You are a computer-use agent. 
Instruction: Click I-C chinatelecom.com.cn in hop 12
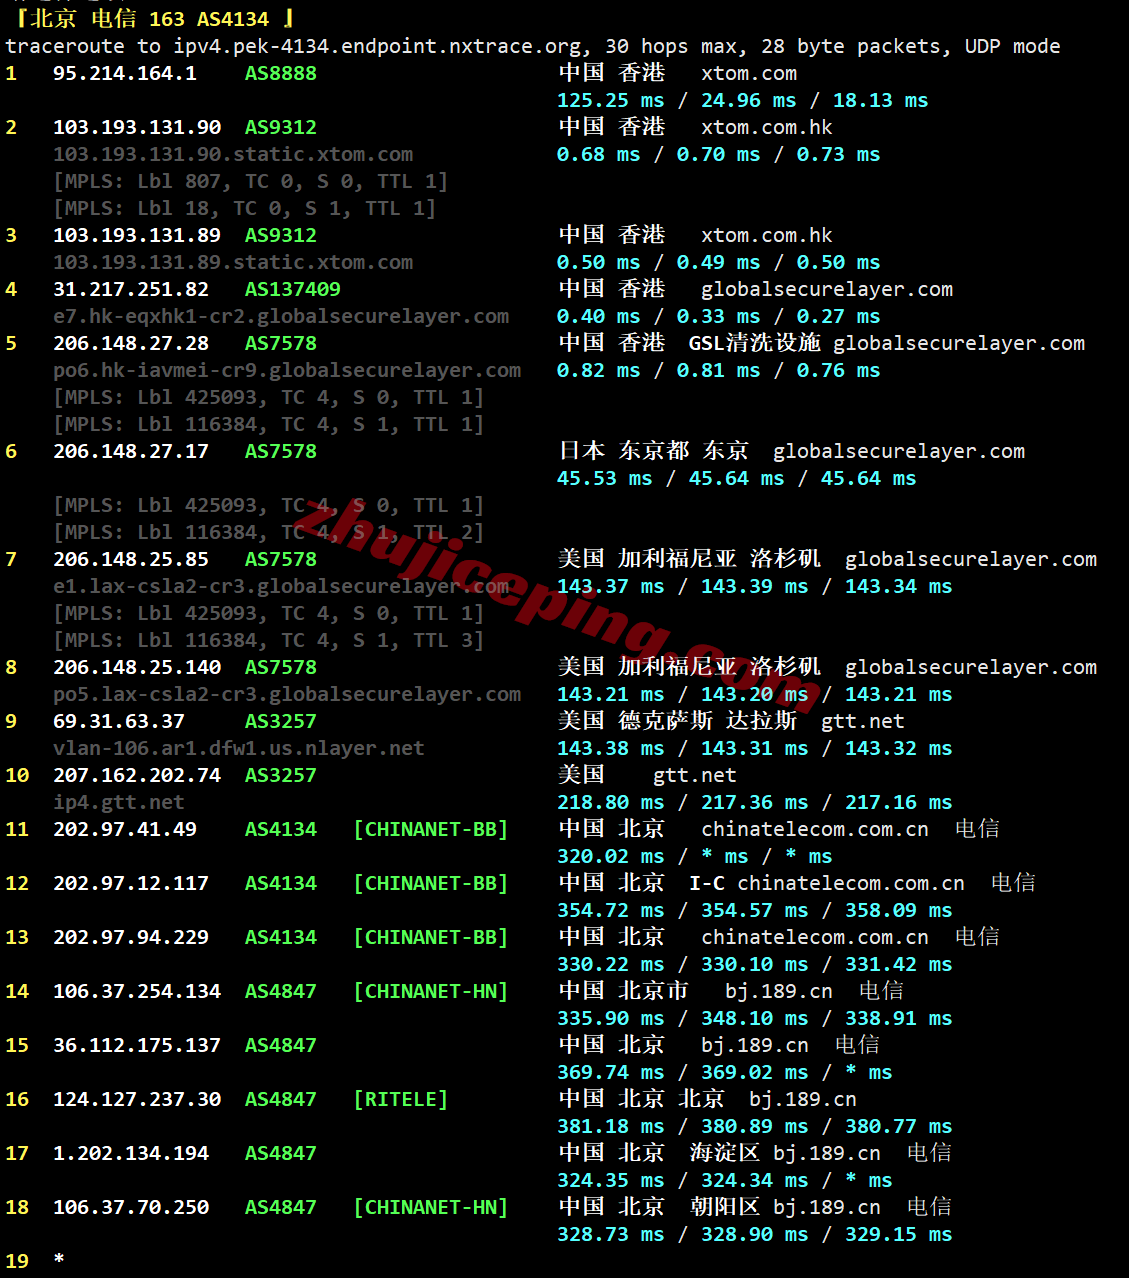827,883
